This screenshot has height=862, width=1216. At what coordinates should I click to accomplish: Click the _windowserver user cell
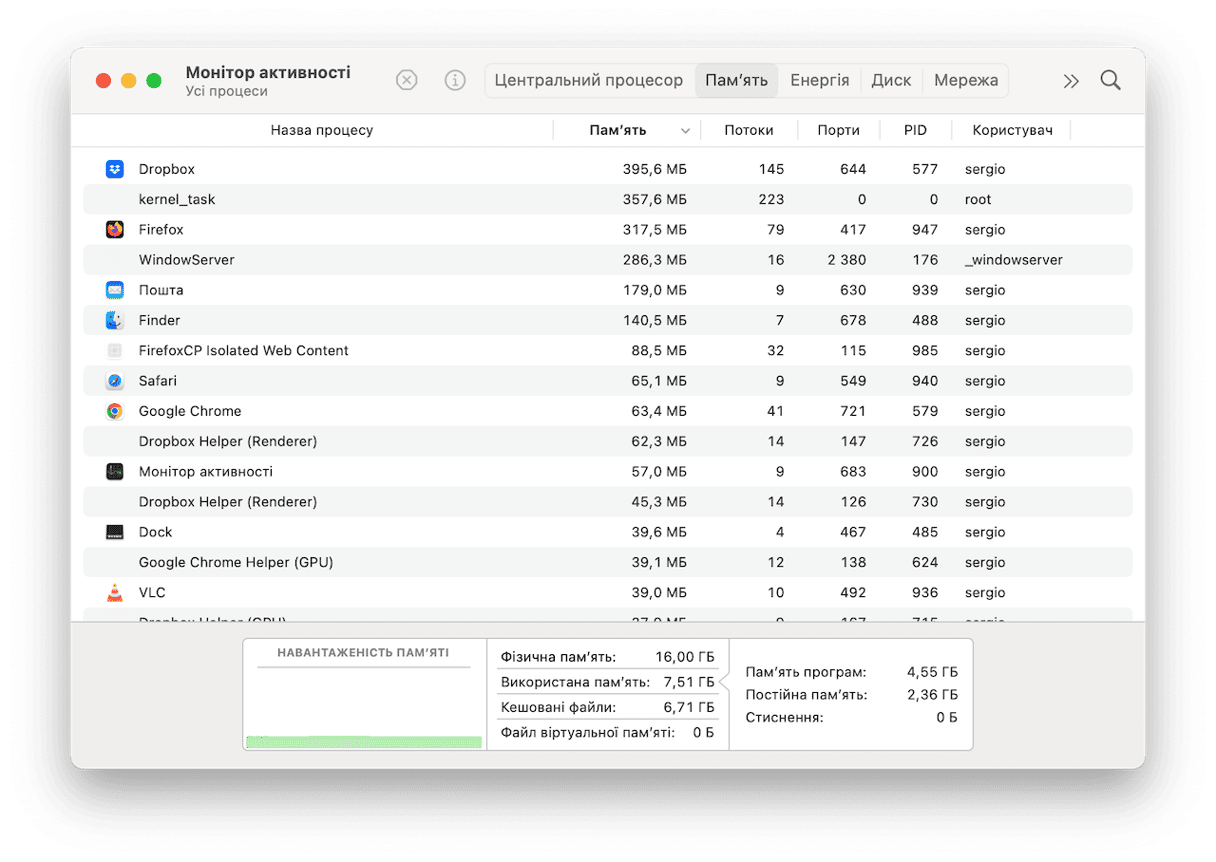pos(1014,260)
